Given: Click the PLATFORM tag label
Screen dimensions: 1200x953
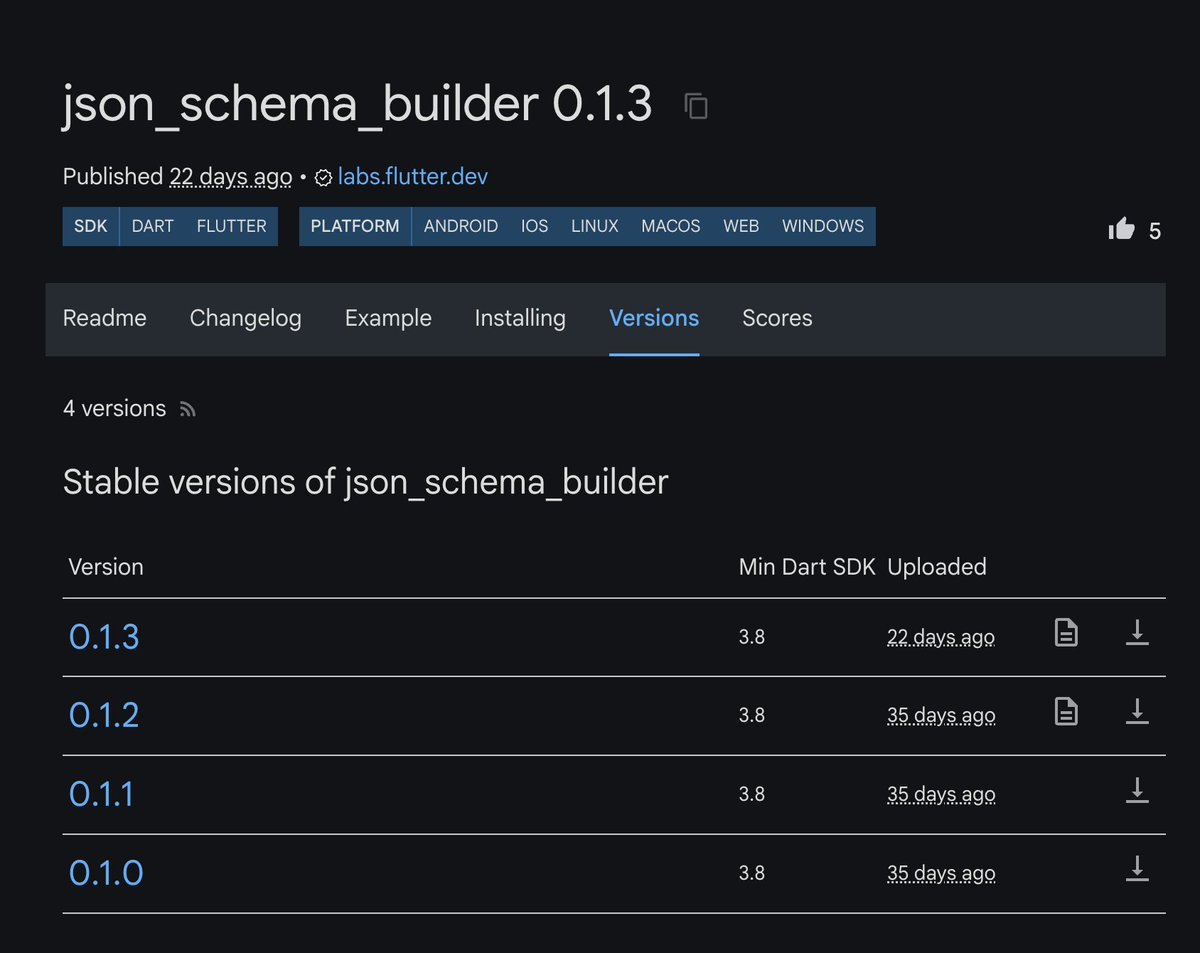Looking at the screenshot, I should pyautogui.click(x=355, y=226).
